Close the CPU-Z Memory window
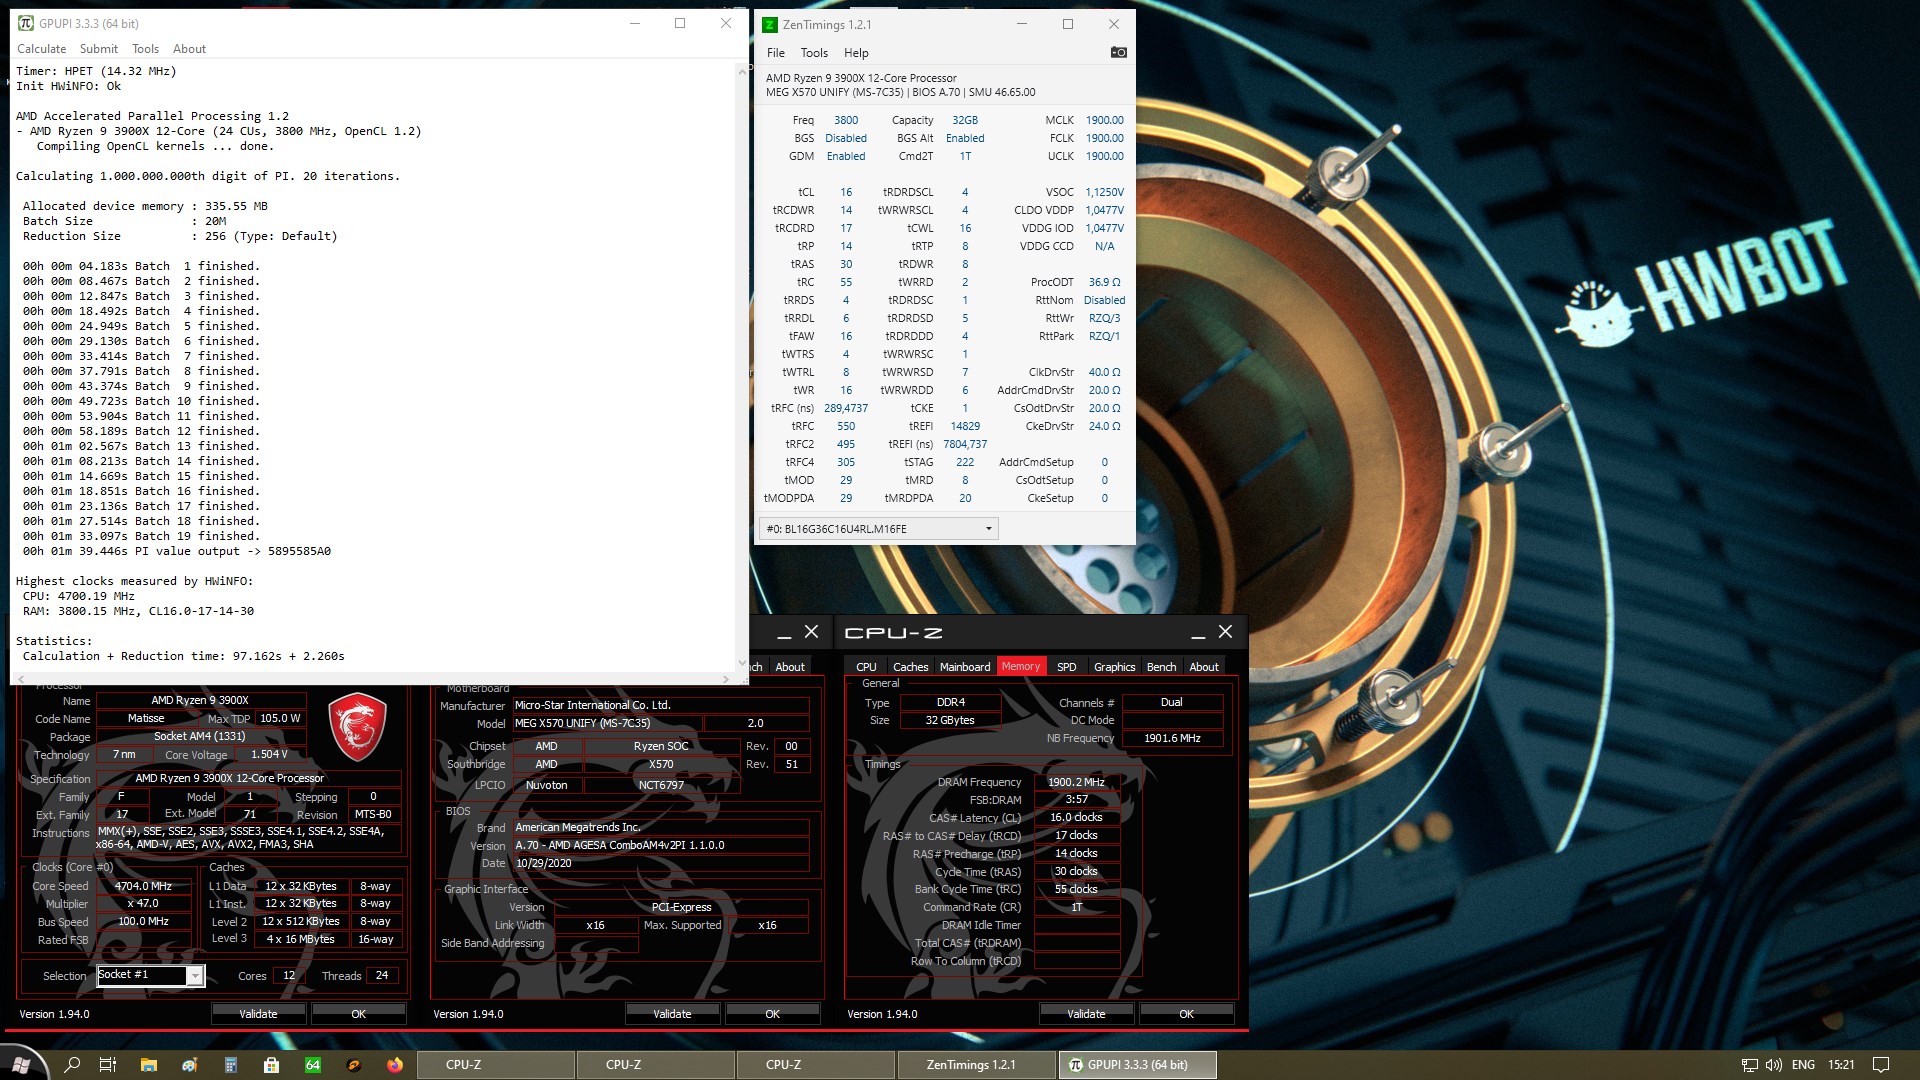Screen dimensions: 1920x1080 coord(1226,632)
